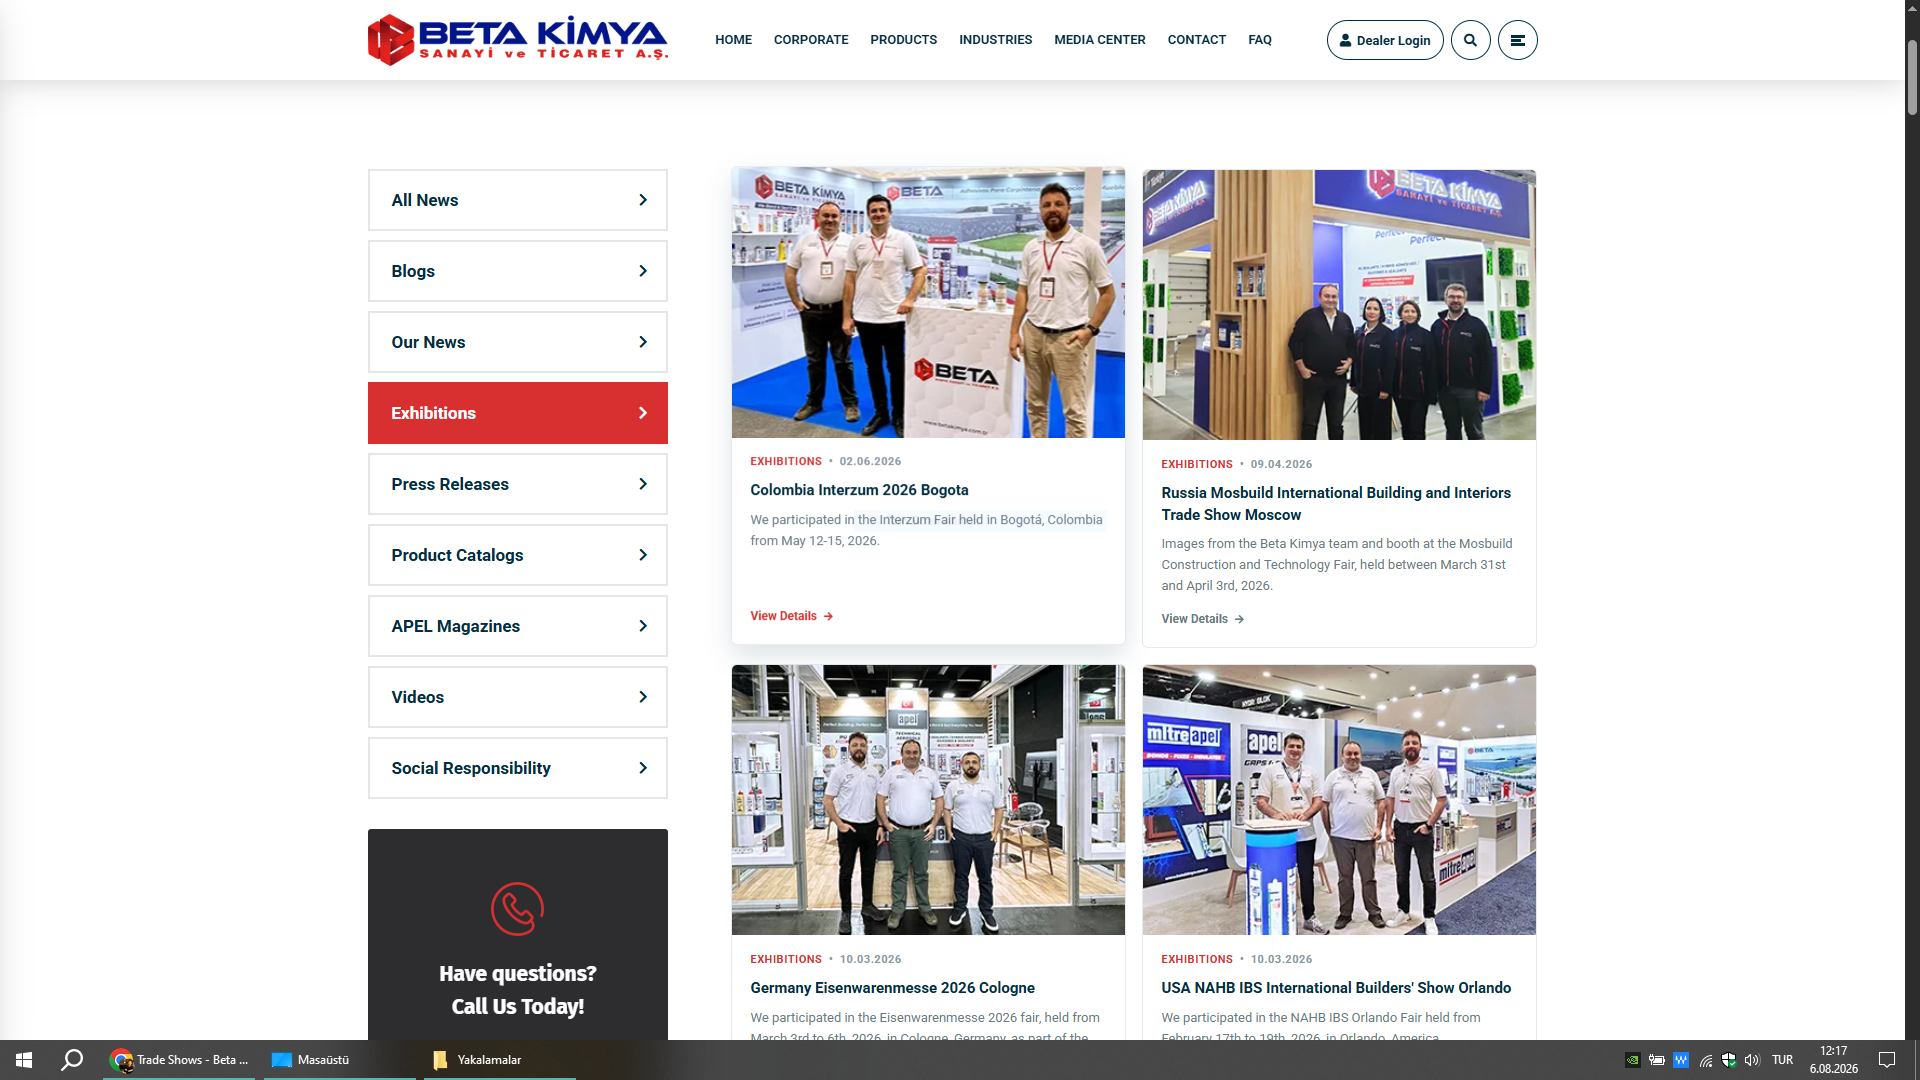The height and width of the screenshot is (1080, 1920).
Task: Open Windows taskbar search
Action: pos(72,1060)
